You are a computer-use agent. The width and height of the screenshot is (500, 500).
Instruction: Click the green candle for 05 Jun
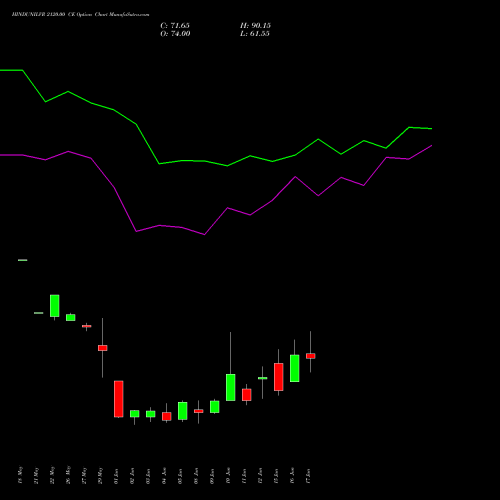tap(183, 411)
